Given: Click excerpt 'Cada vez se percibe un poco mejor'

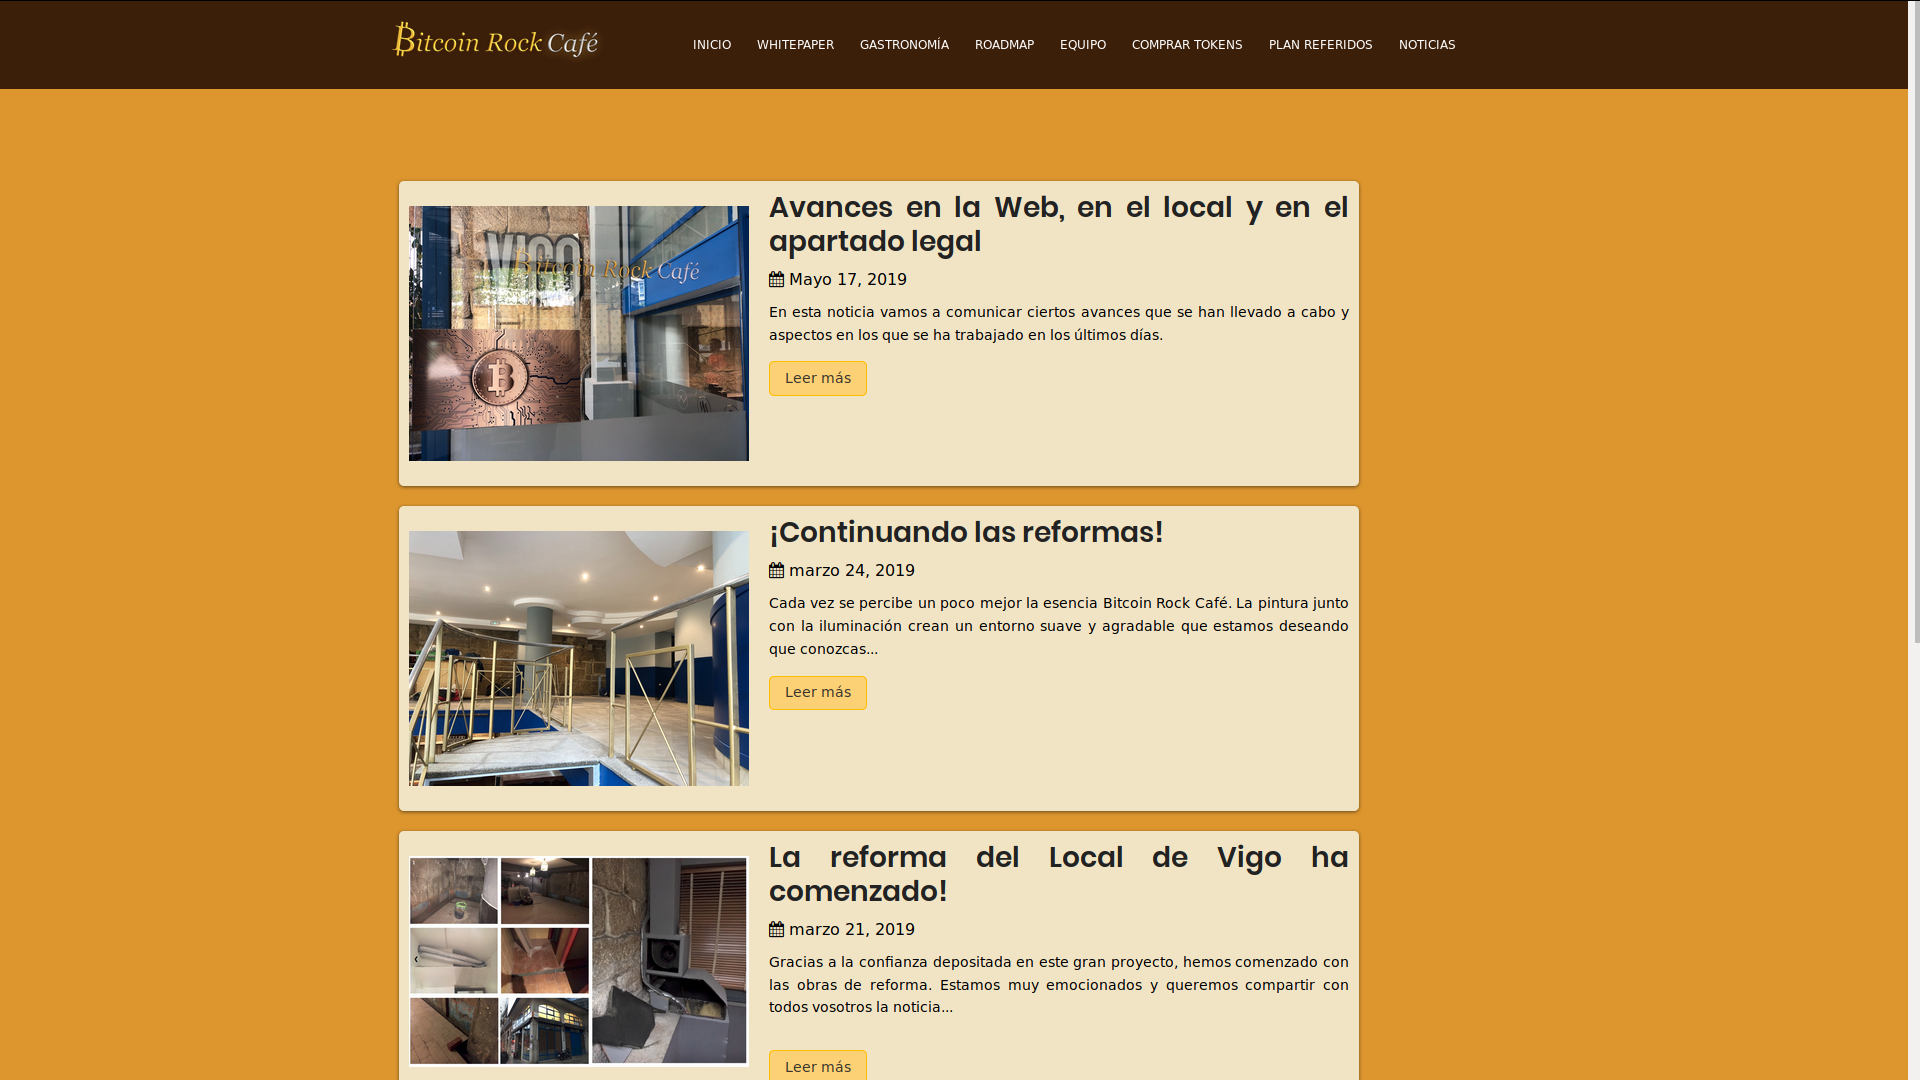Looking at the screenshot, I should [1058, 626].
